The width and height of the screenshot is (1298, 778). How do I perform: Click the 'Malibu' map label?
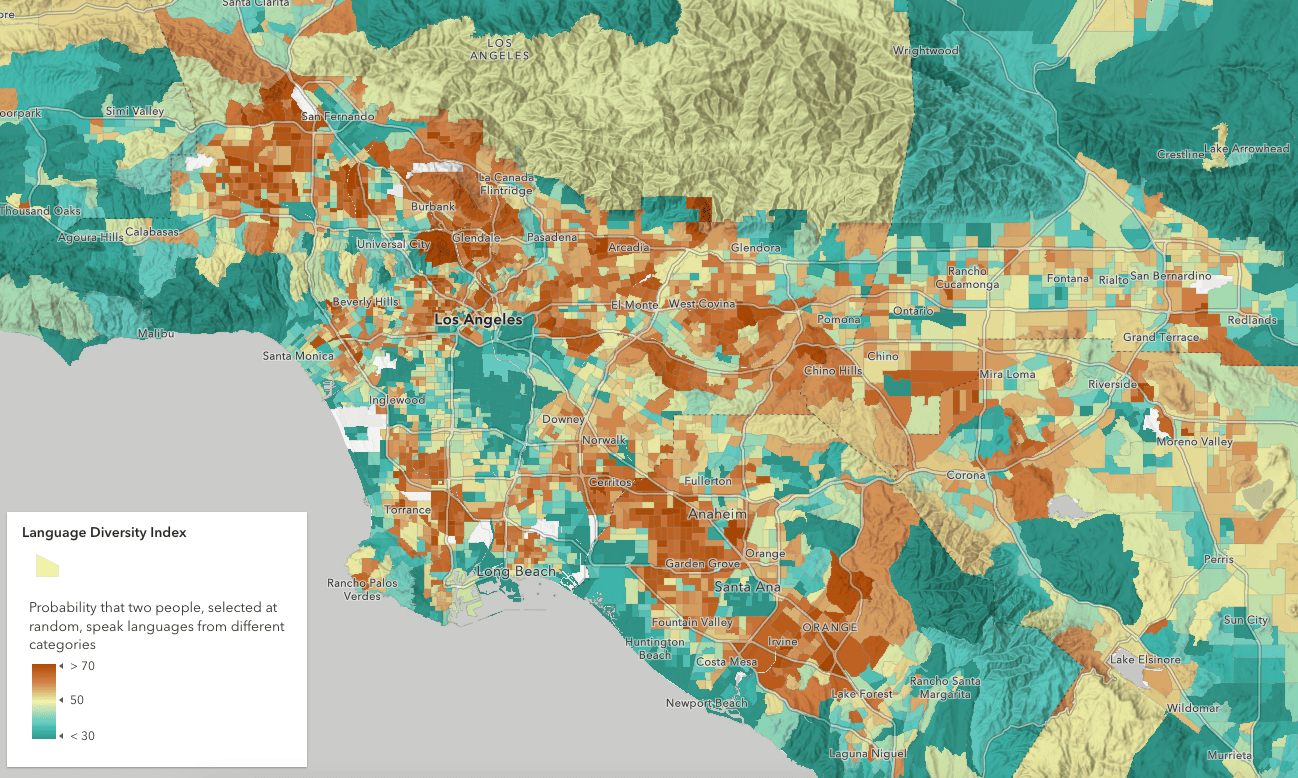click(x=156, y=333)
